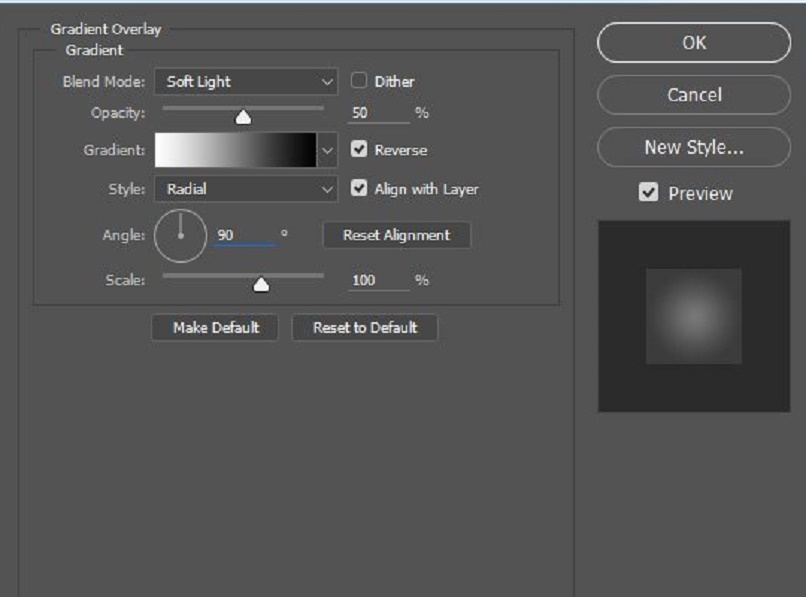Screen dimensions: 806x597
Task: Click the Angle dial control
Action: 180,236
